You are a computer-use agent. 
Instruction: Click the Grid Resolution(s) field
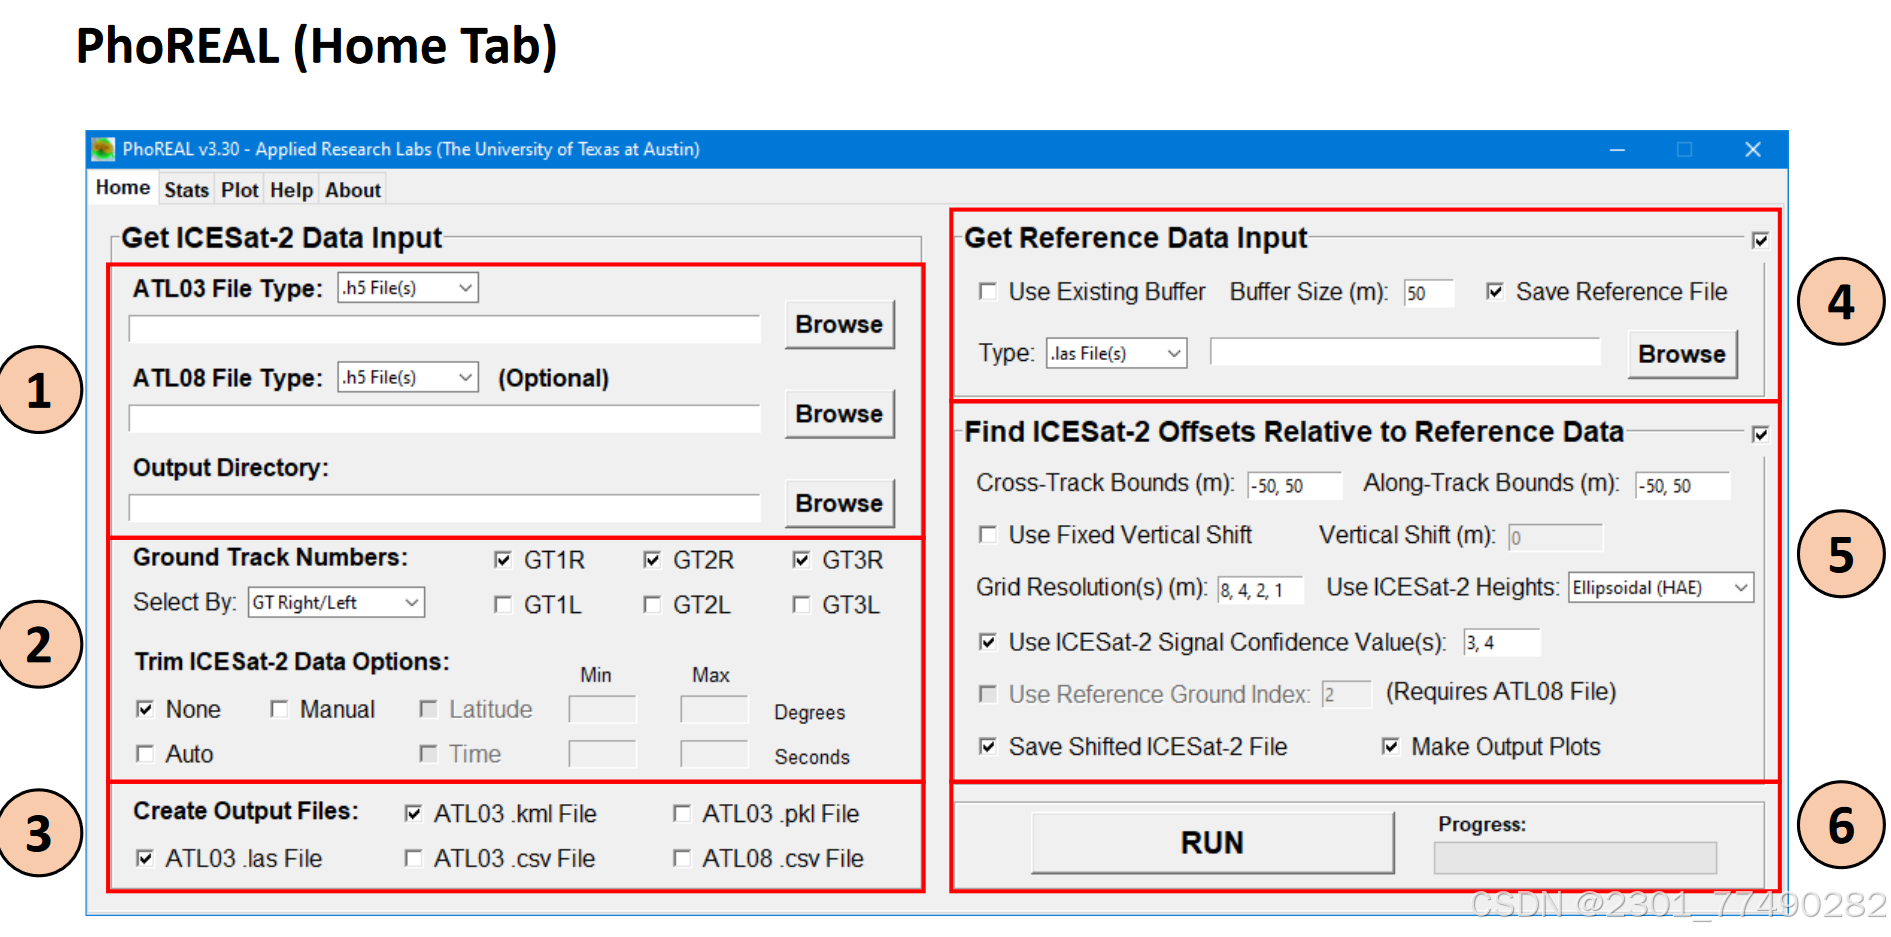click(x=1261, y=591)
